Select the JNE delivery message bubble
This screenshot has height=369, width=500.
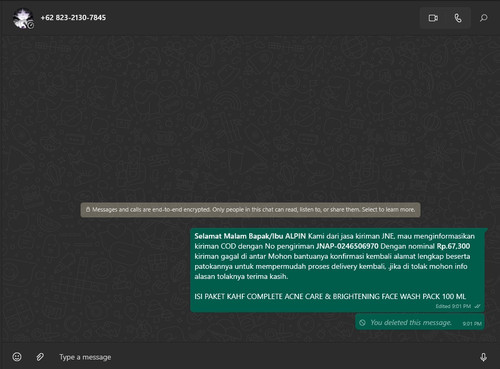click(337, 270)
